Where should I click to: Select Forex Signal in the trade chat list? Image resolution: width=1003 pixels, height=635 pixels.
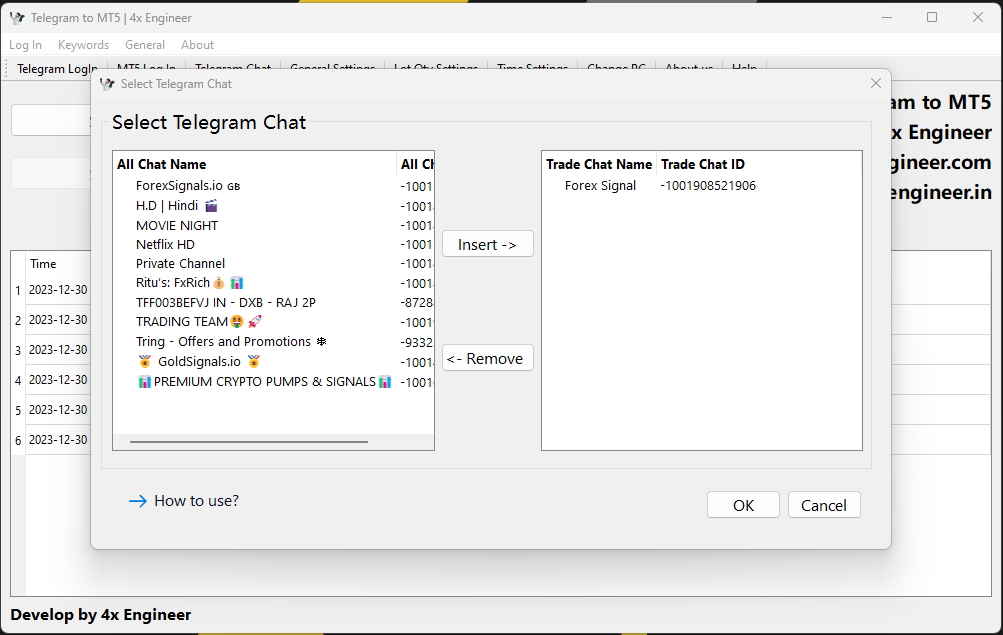tap(600, 185)
